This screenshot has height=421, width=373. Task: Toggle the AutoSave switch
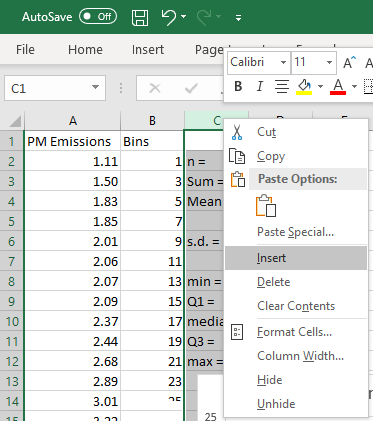98,17
